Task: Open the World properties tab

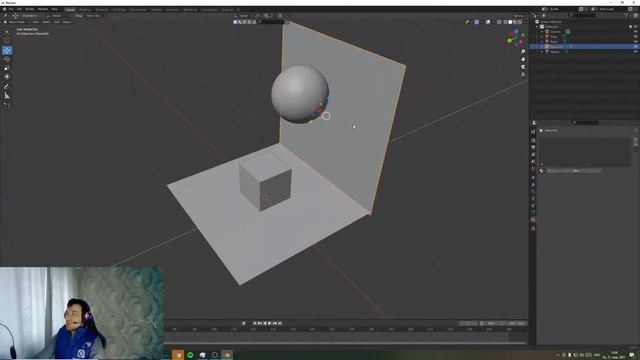Action: pyautogui.click(x=533, y=169)
